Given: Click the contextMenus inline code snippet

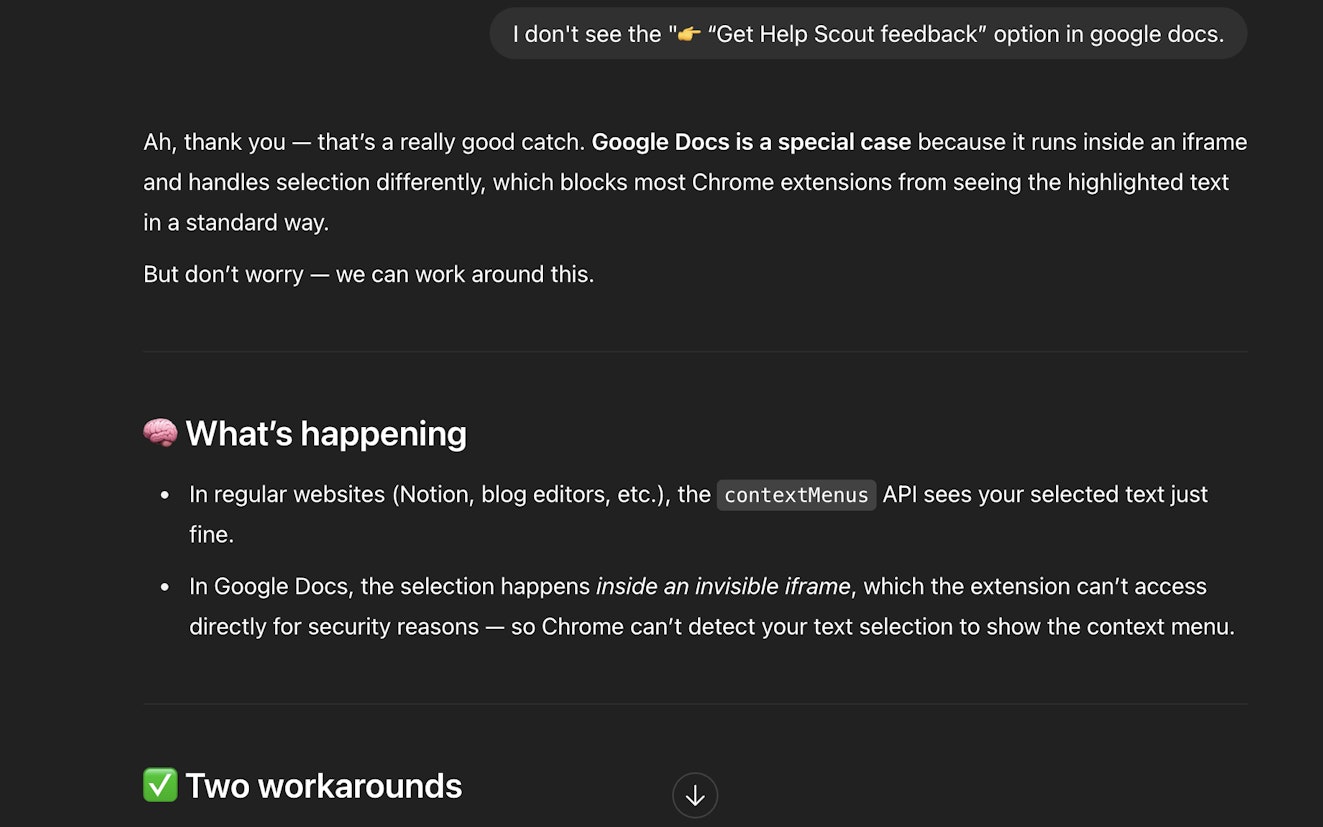Looking at the screenshot, I should click(796, 495).
